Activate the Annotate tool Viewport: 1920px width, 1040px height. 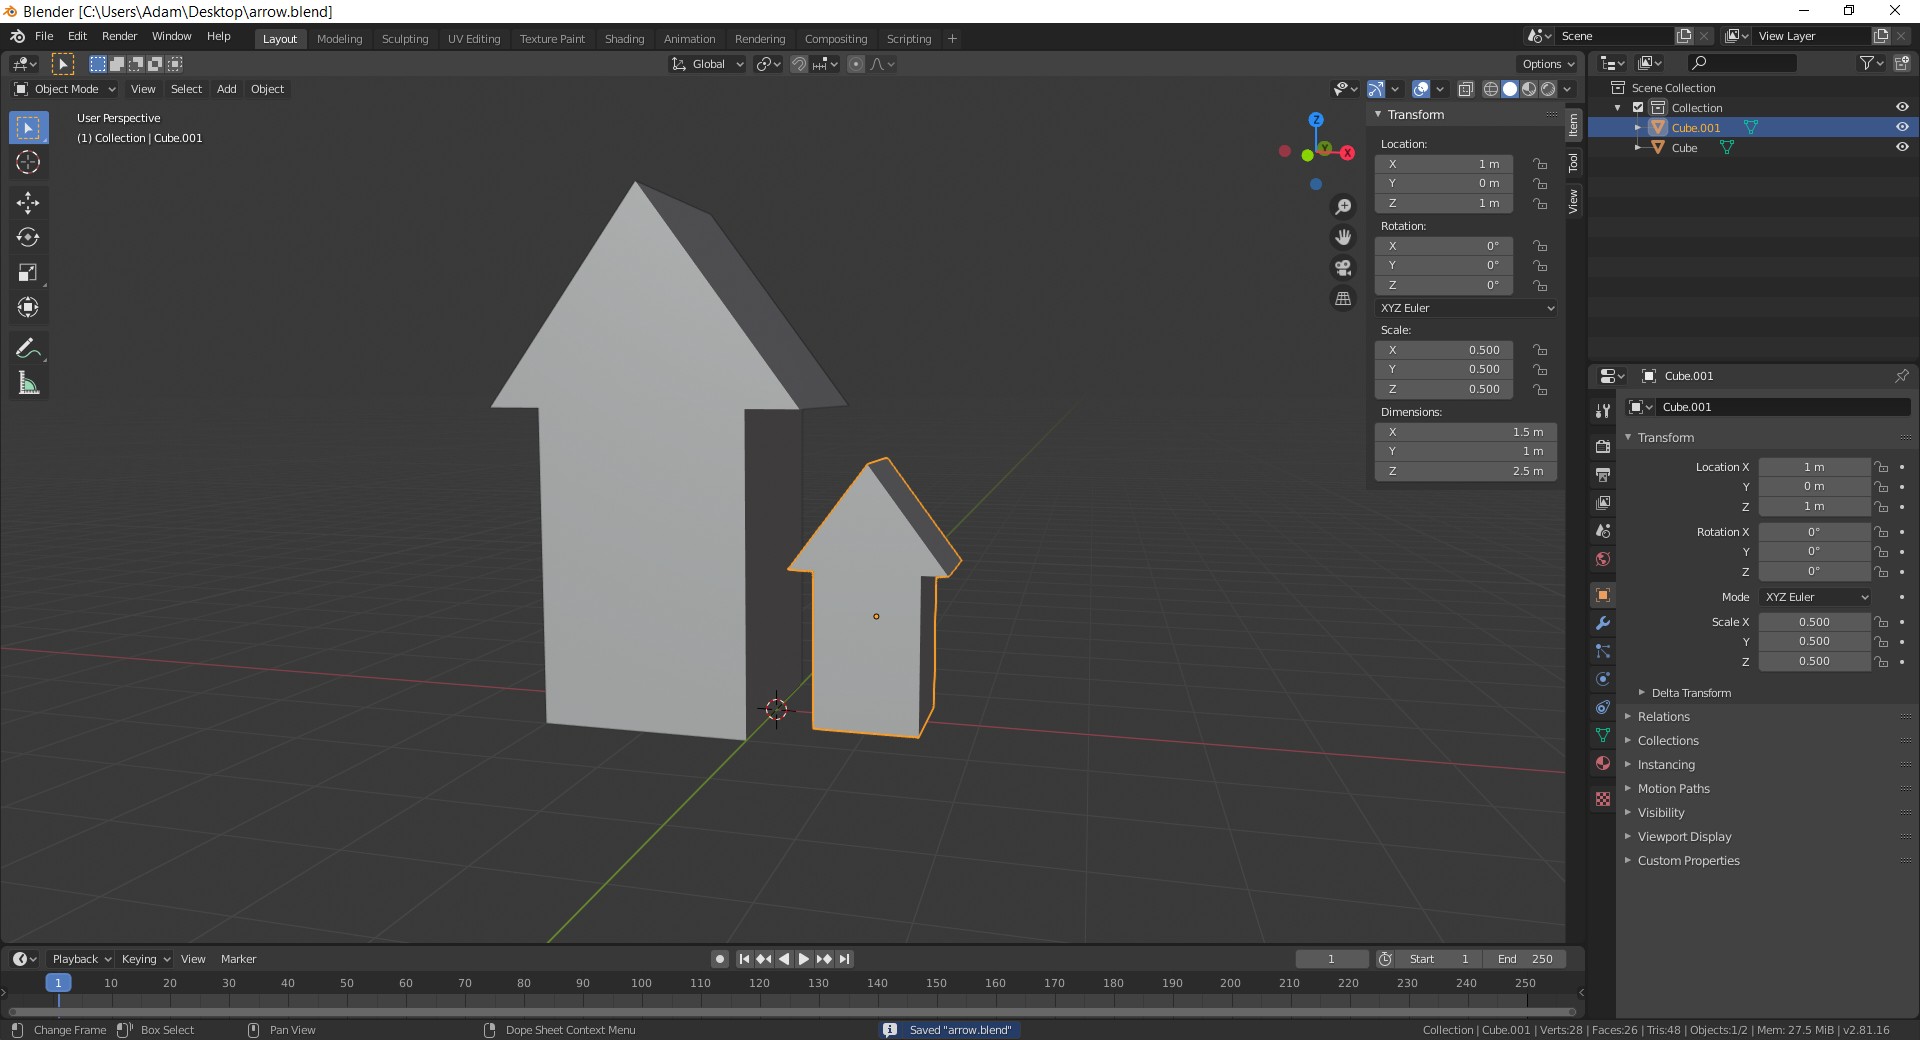click(x=28, y=347)
